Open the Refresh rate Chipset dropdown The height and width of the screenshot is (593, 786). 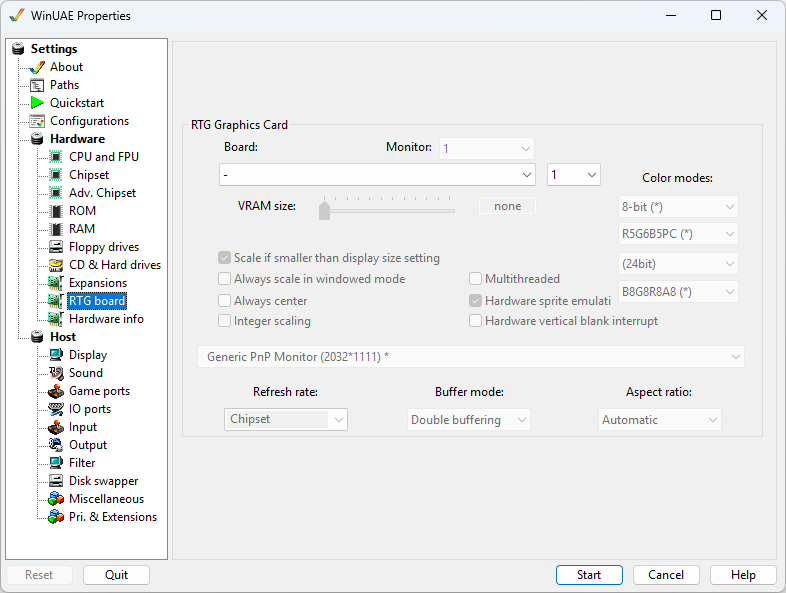click(x=286, y=420)
